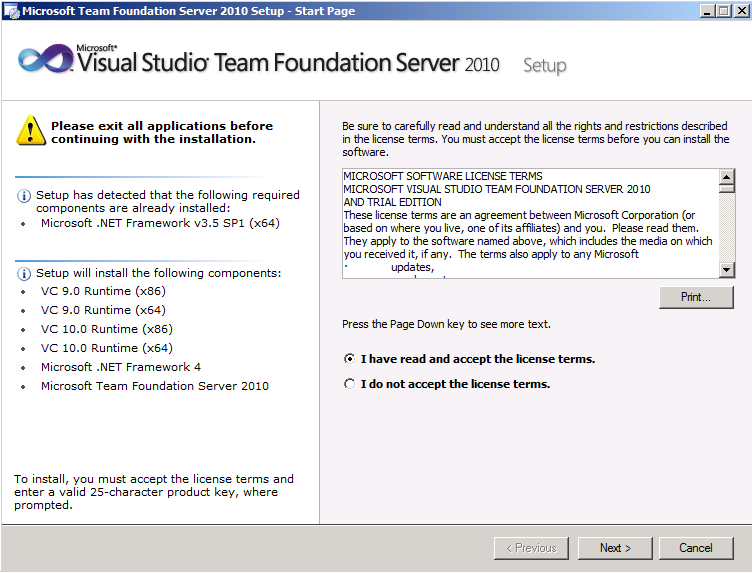Click the Next > button
752x573 pixels.
tap(615, 548)
